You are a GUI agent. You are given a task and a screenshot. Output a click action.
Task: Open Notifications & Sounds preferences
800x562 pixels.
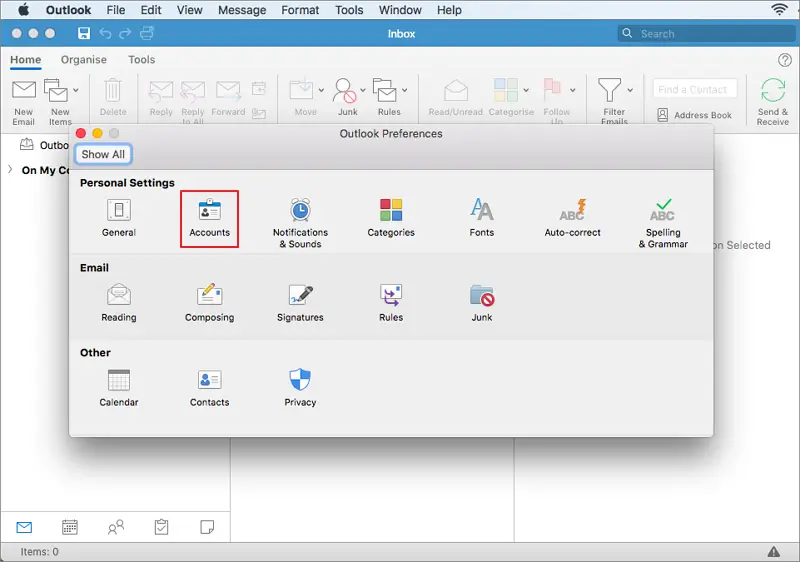tap(300, 223)
